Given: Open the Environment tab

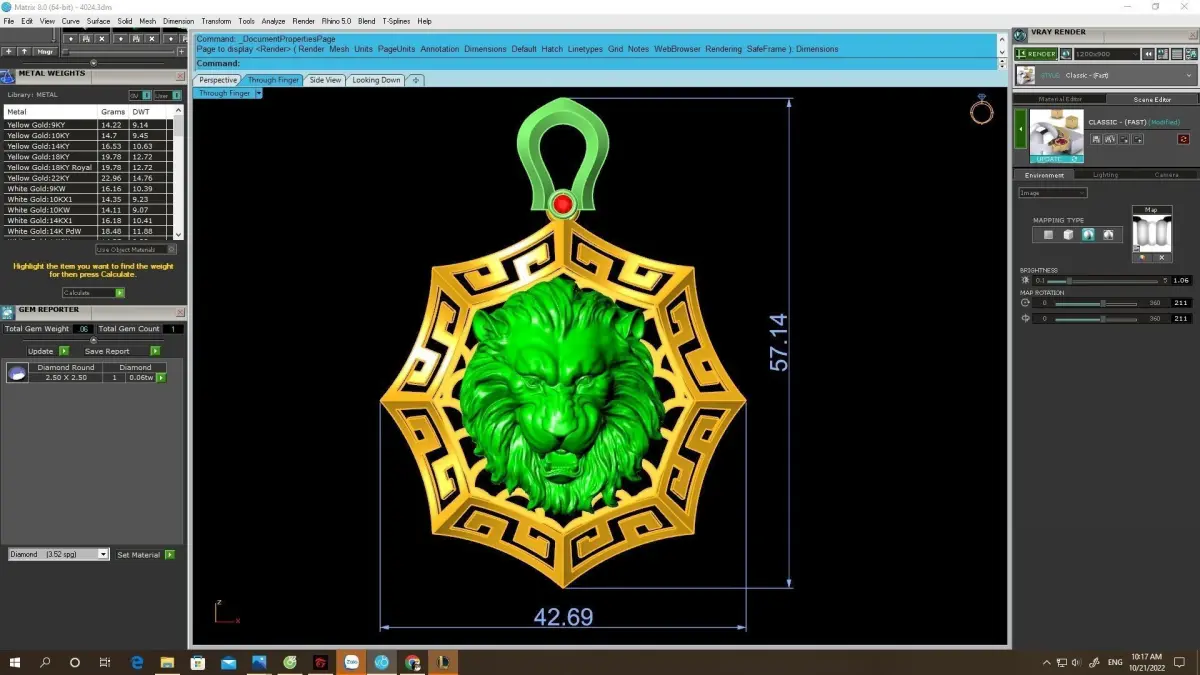Looking at the screenshot, I should [x=1044, y=174].
